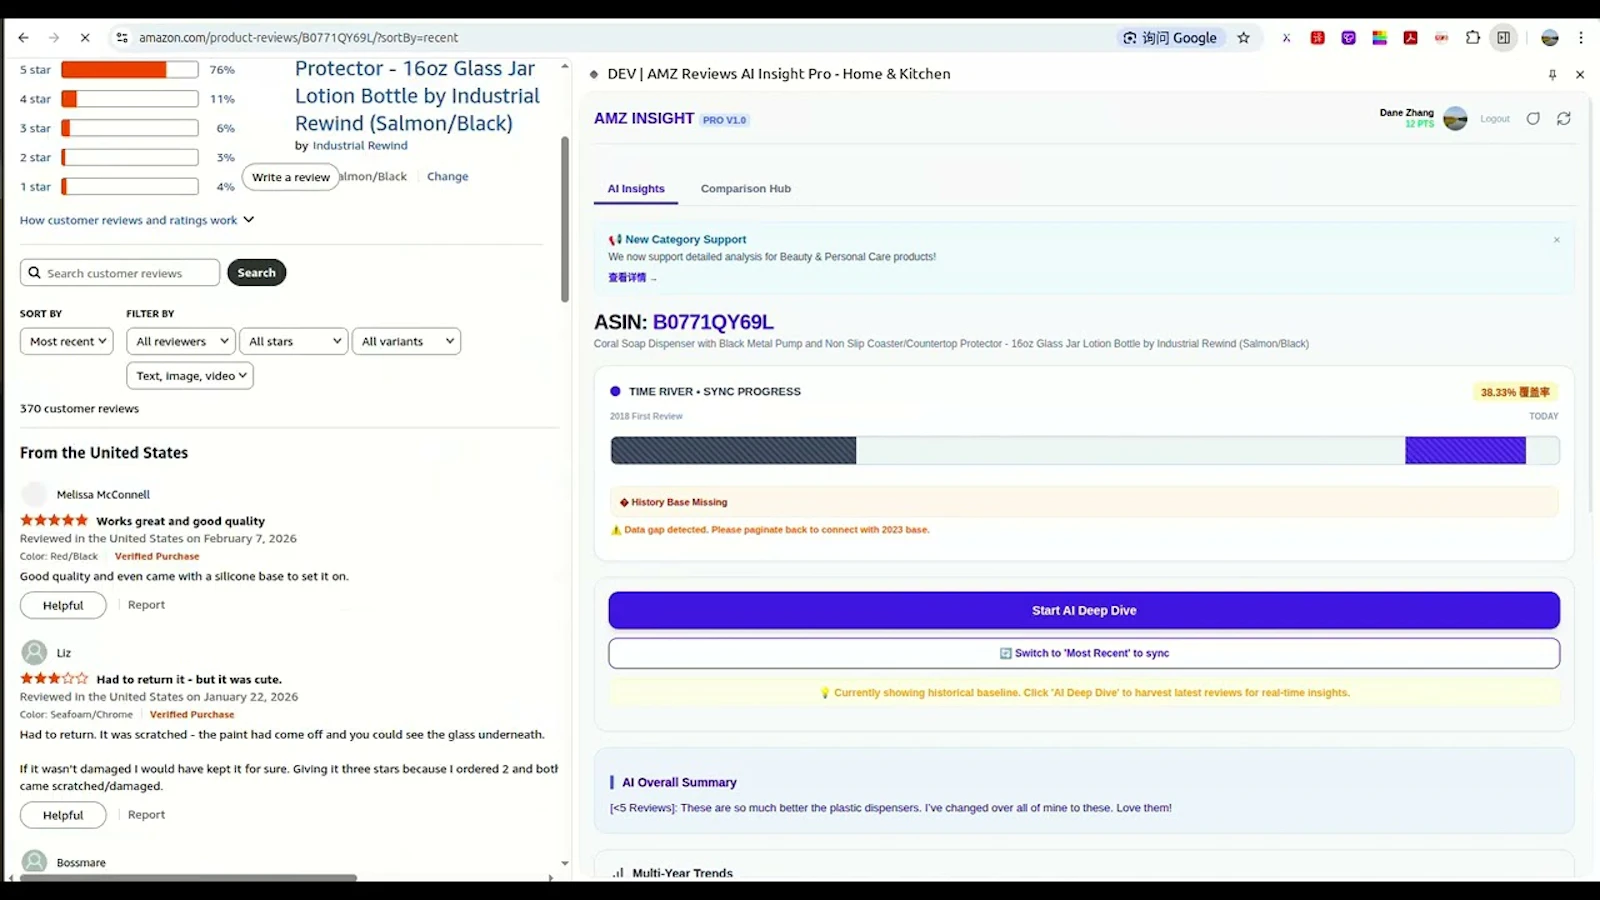Image resolution: width=1600 pixels, height=900 pixels.
Task: Report Melissa McConnell's review
Action: 146,605
